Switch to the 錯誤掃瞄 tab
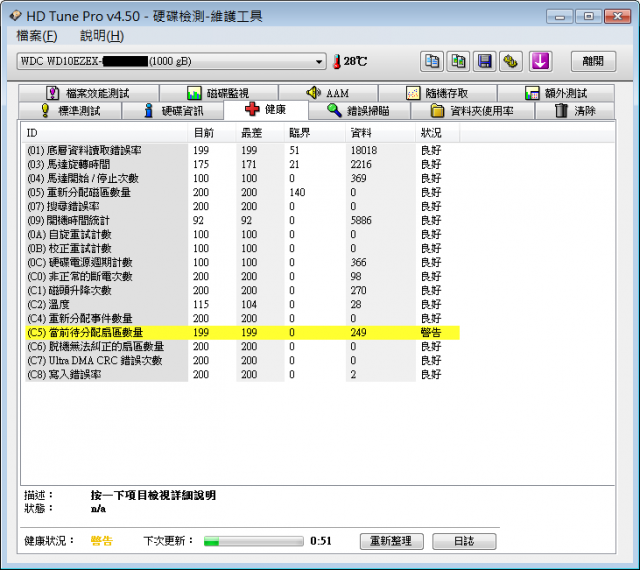640x570 pixels. click(359, 111)
